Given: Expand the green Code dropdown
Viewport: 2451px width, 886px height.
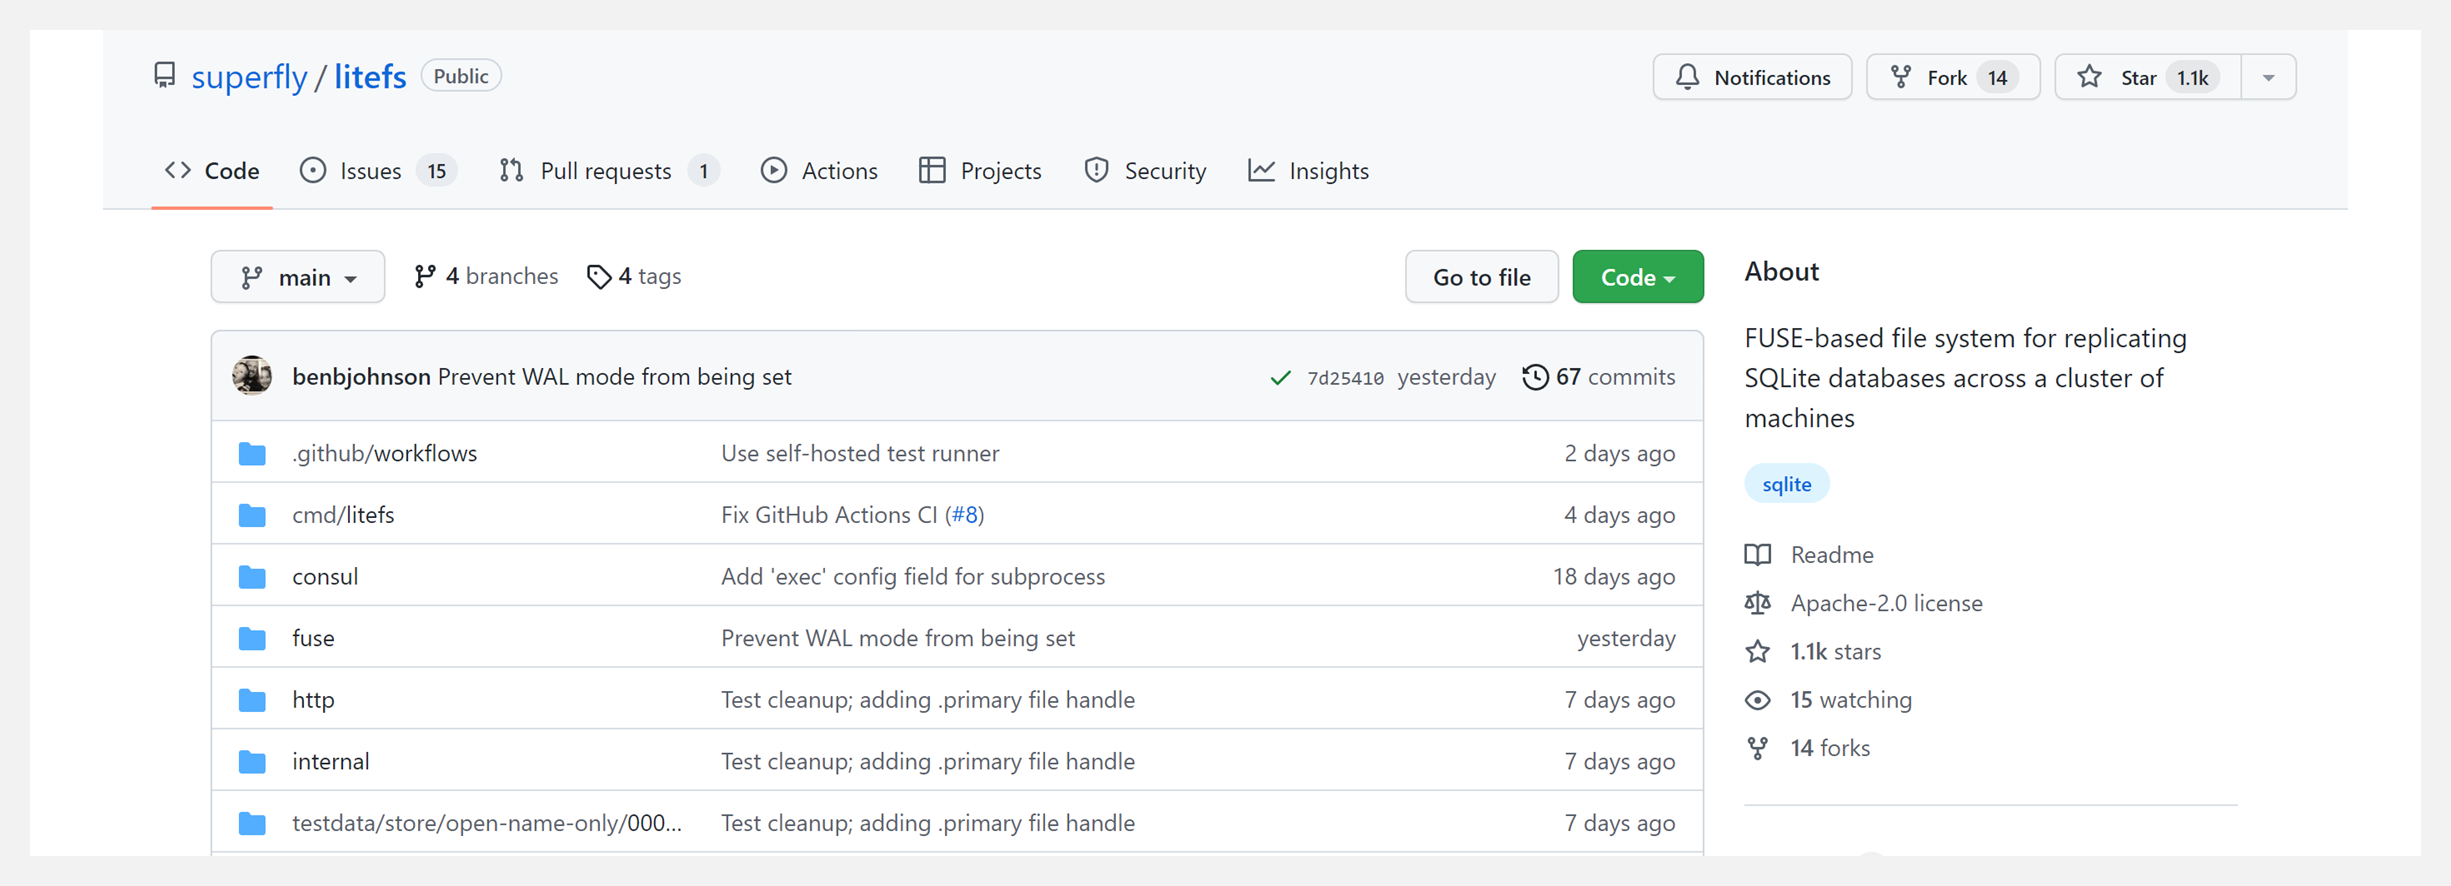Looking at the screenshot, I should tap(1637, 277).
